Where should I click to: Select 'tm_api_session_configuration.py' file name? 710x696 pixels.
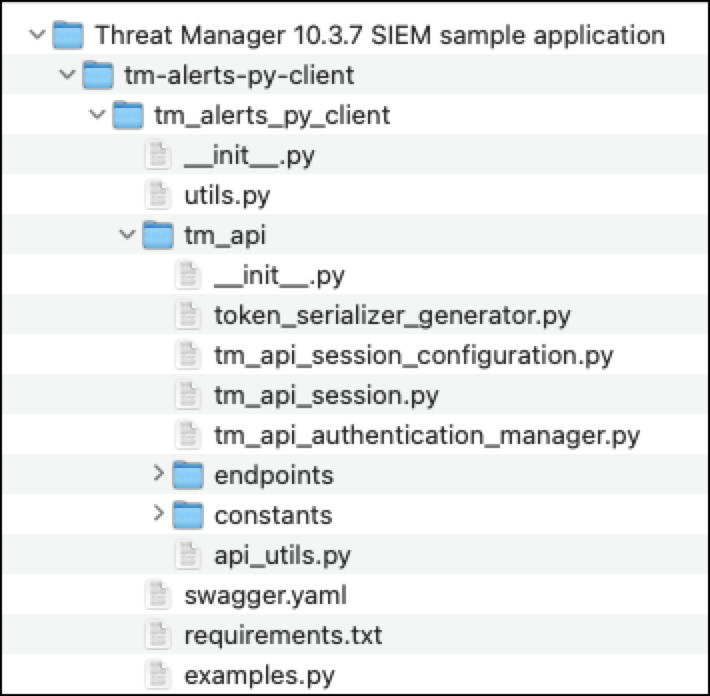[x=413, y=356]
